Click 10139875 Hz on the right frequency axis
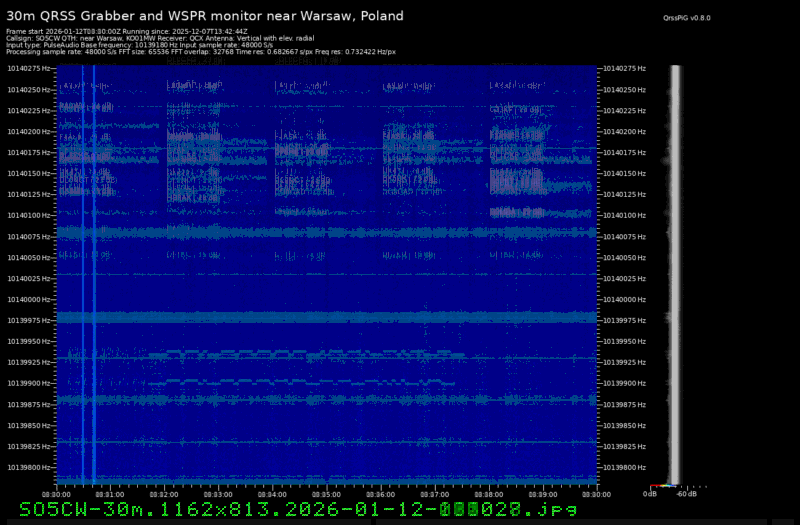 point(624,405)
